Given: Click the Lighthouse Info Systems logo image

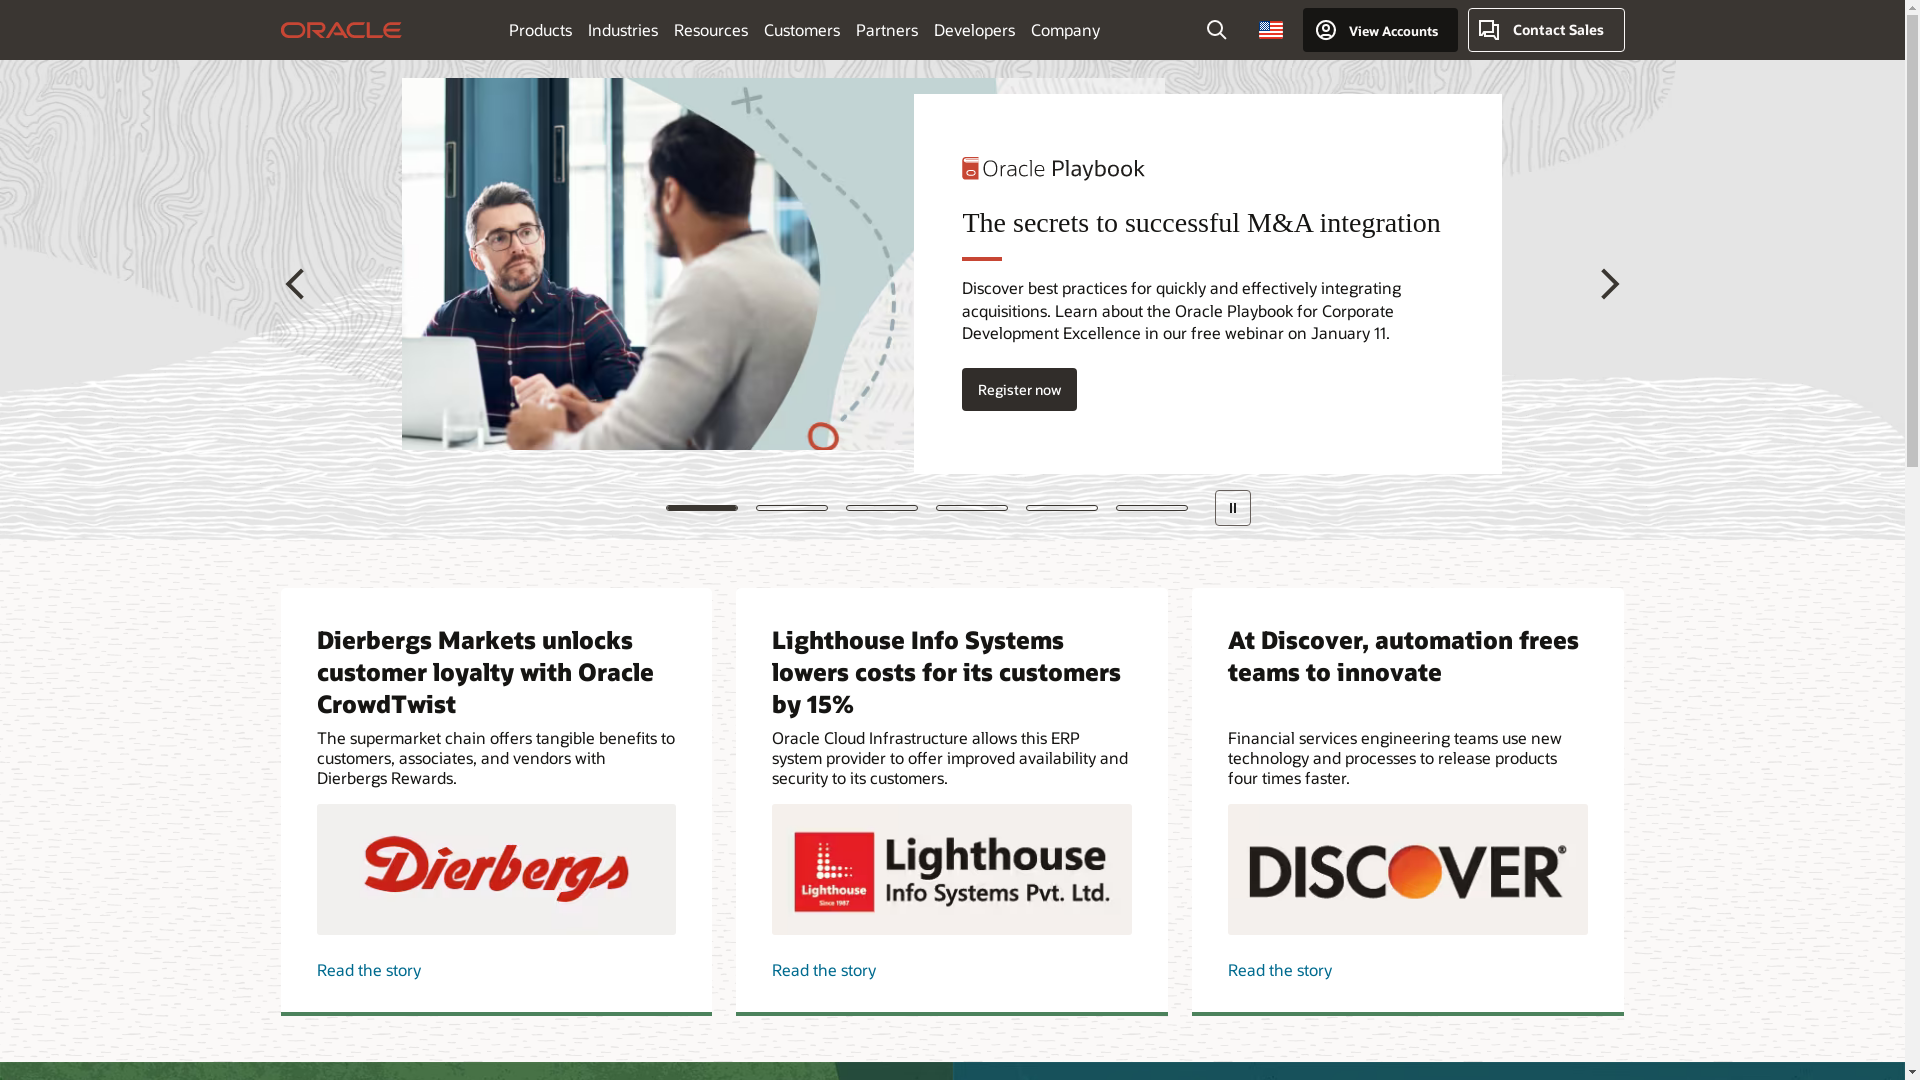Looking at the screenshot, I should tap(951, 869).
